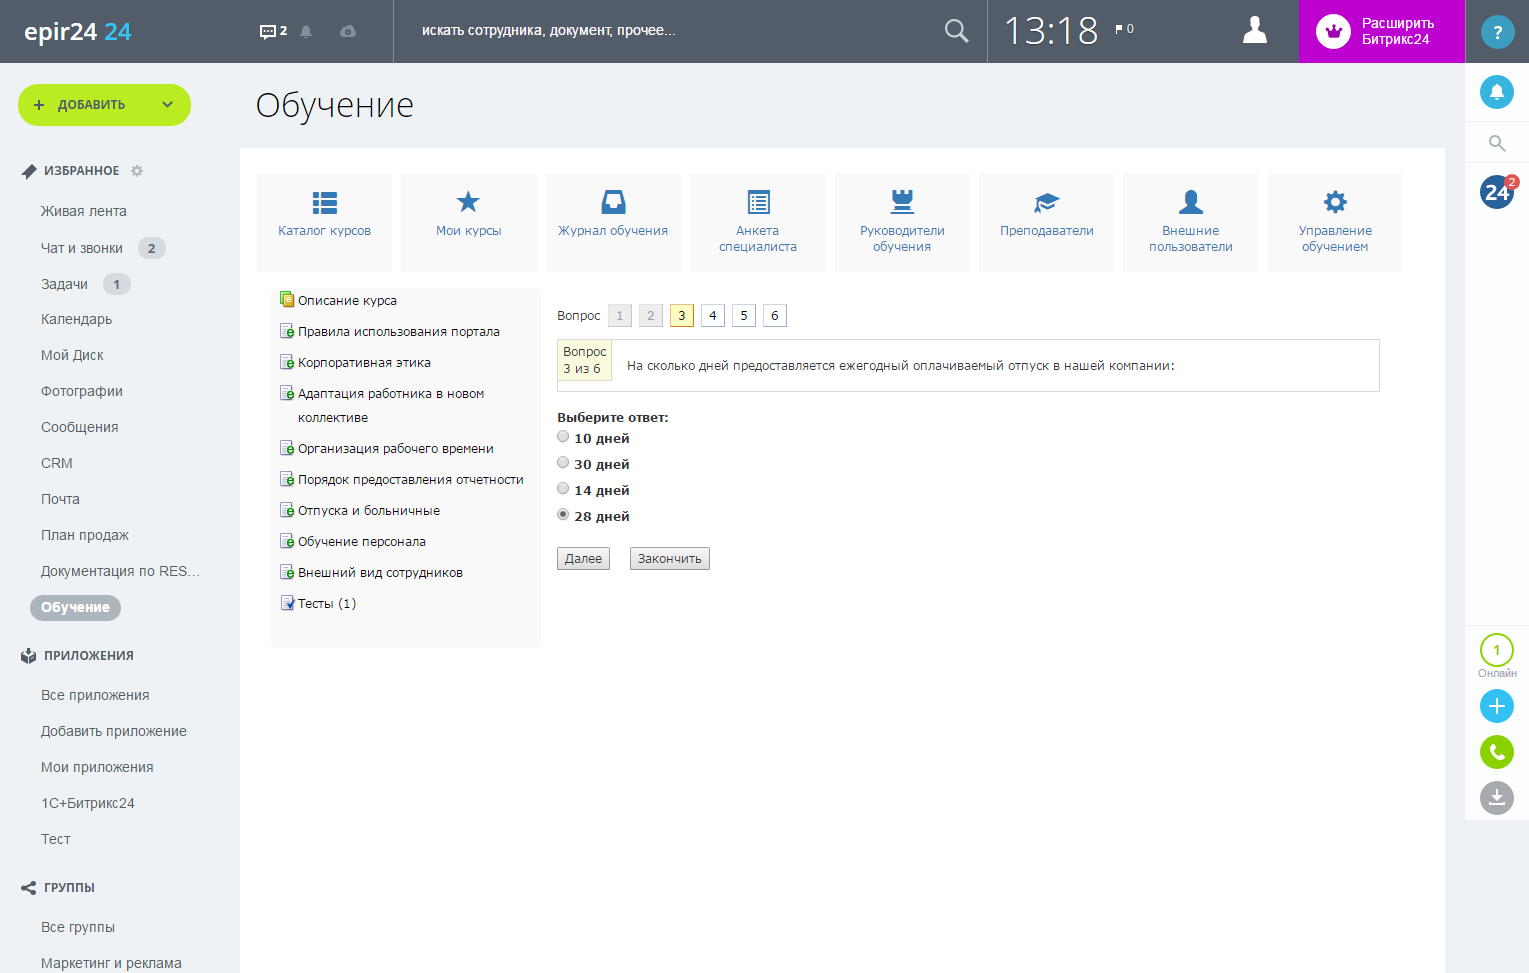Select the 14 дней answer

click(563, 489)
